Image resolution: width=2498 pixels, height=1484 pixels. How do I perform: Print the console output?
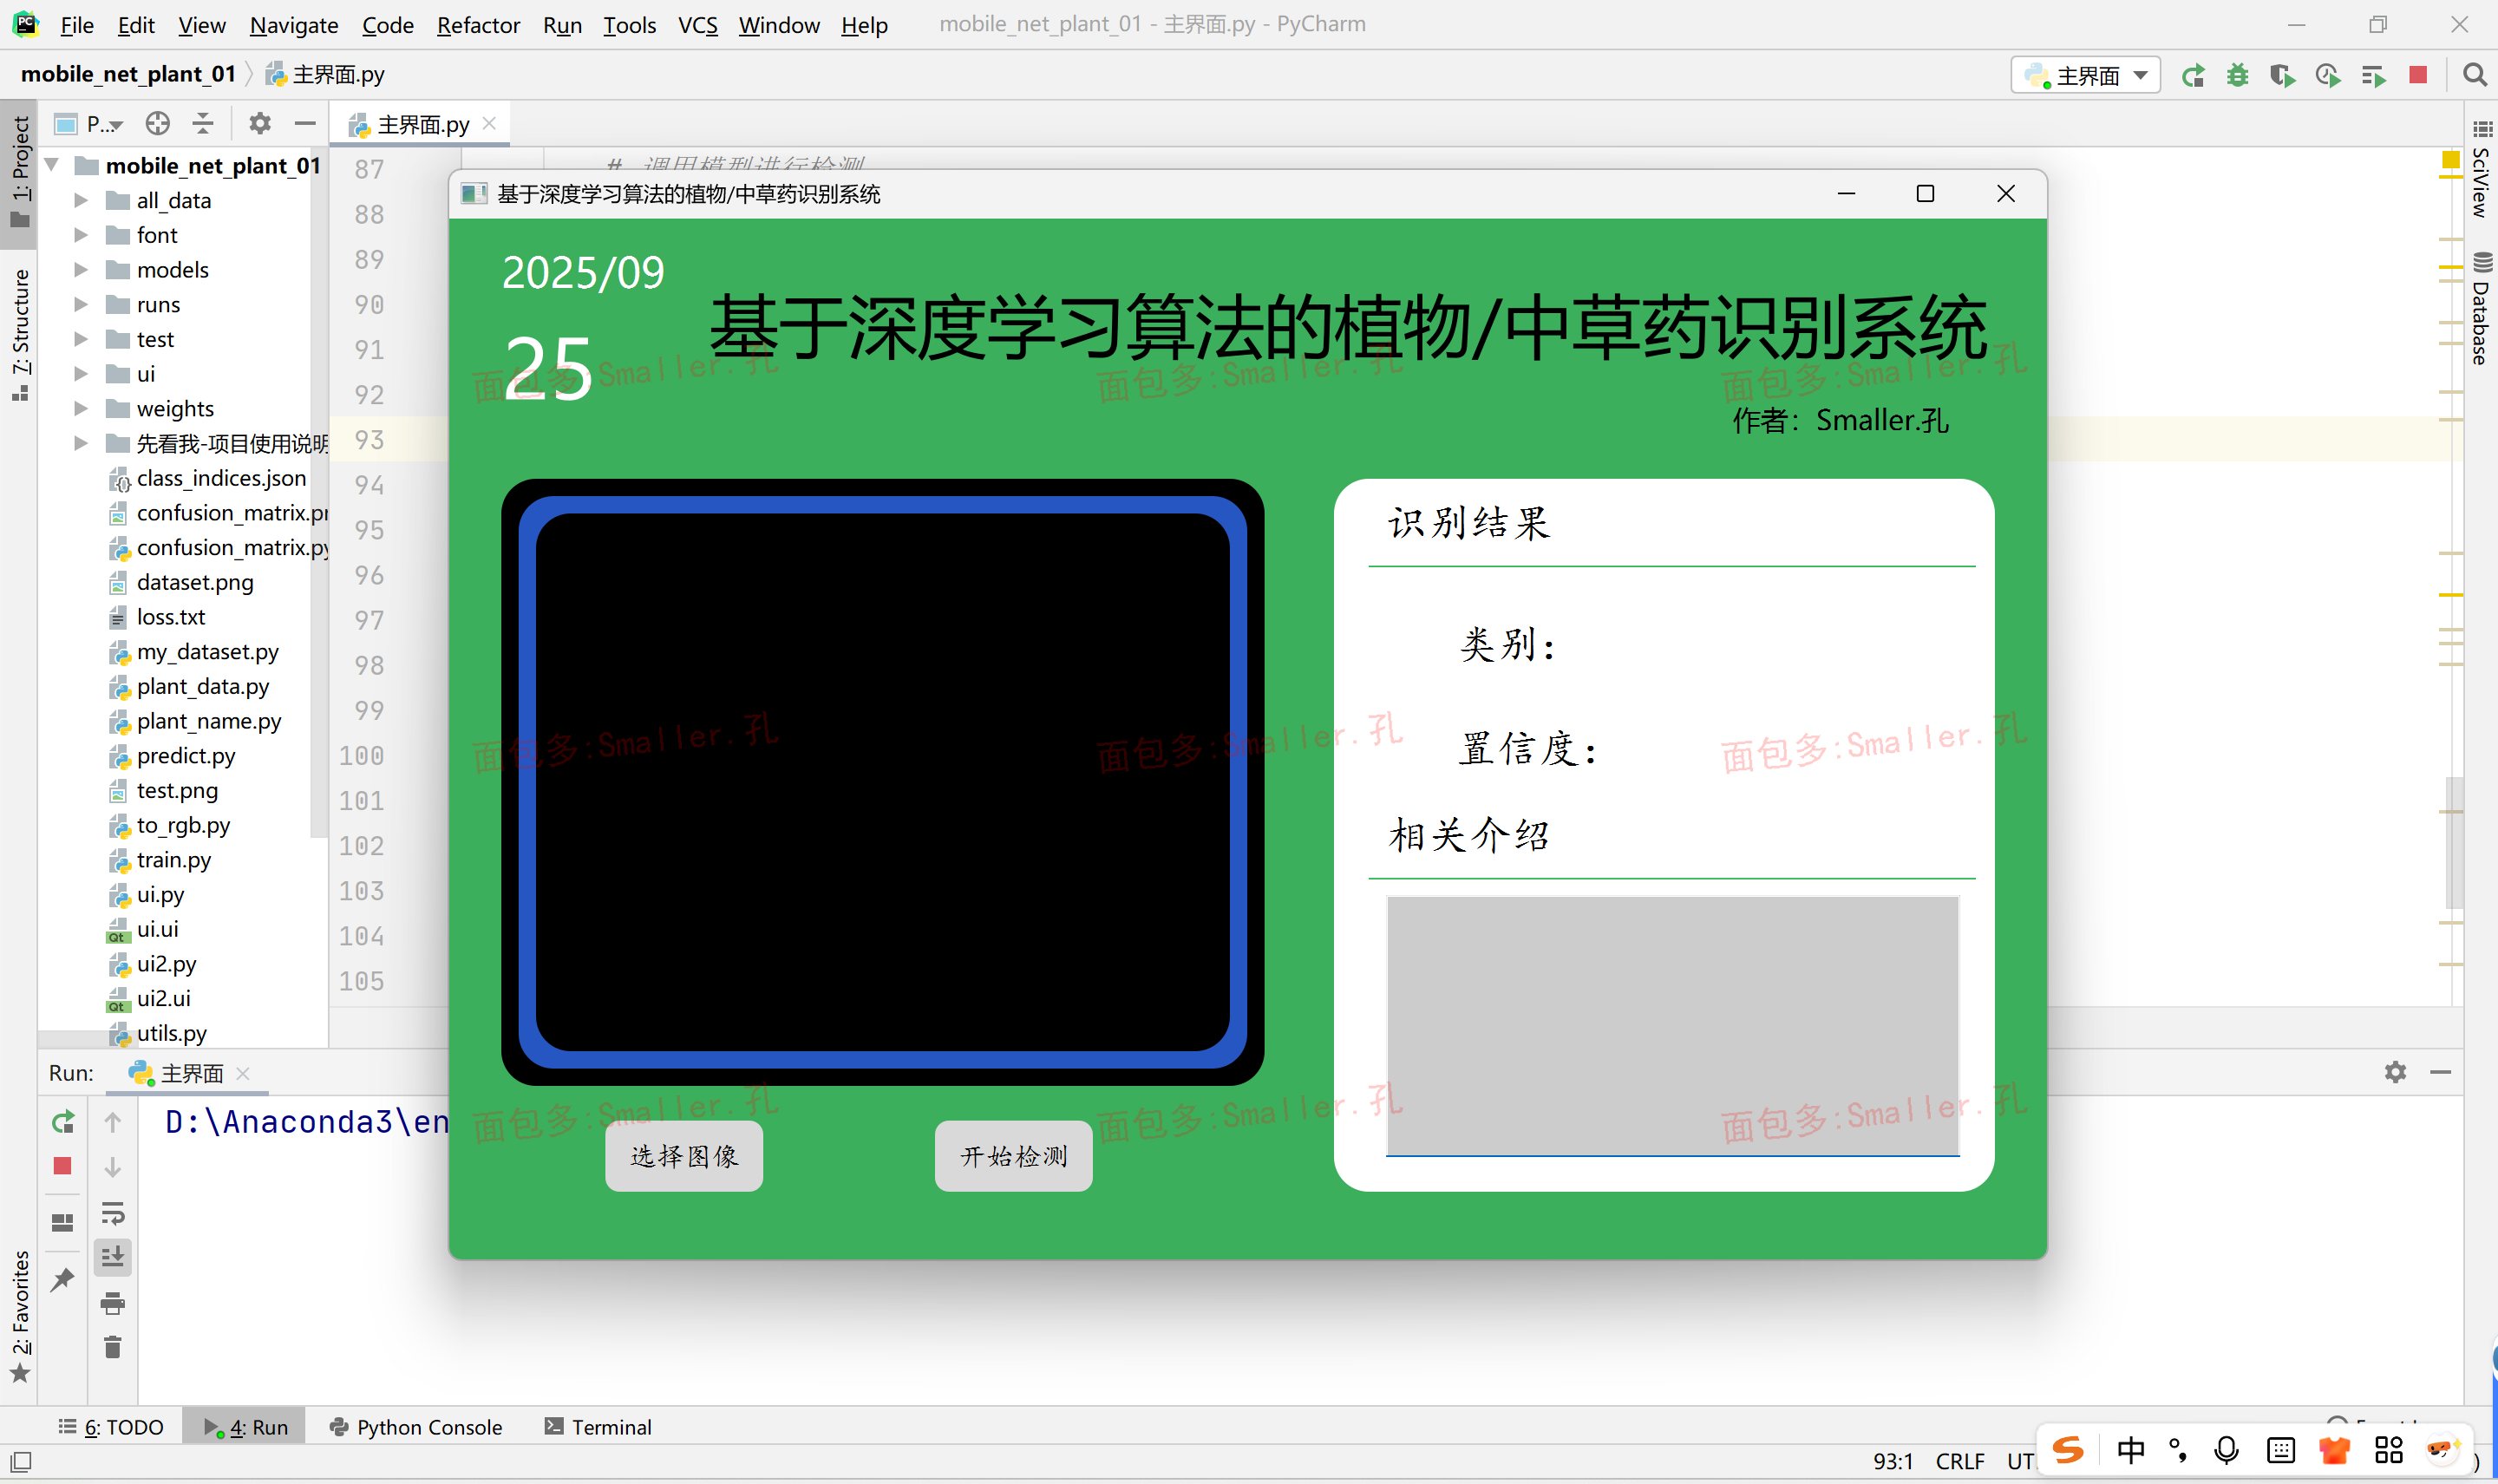[112, 1303]
